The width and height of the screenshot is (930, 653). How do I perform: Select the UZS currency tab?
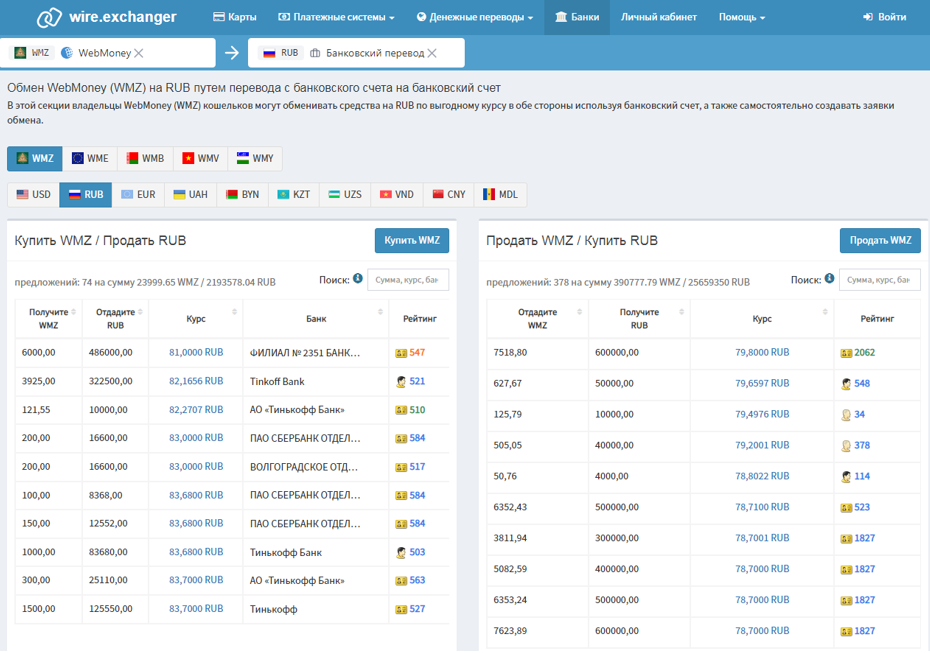point(345,195)
